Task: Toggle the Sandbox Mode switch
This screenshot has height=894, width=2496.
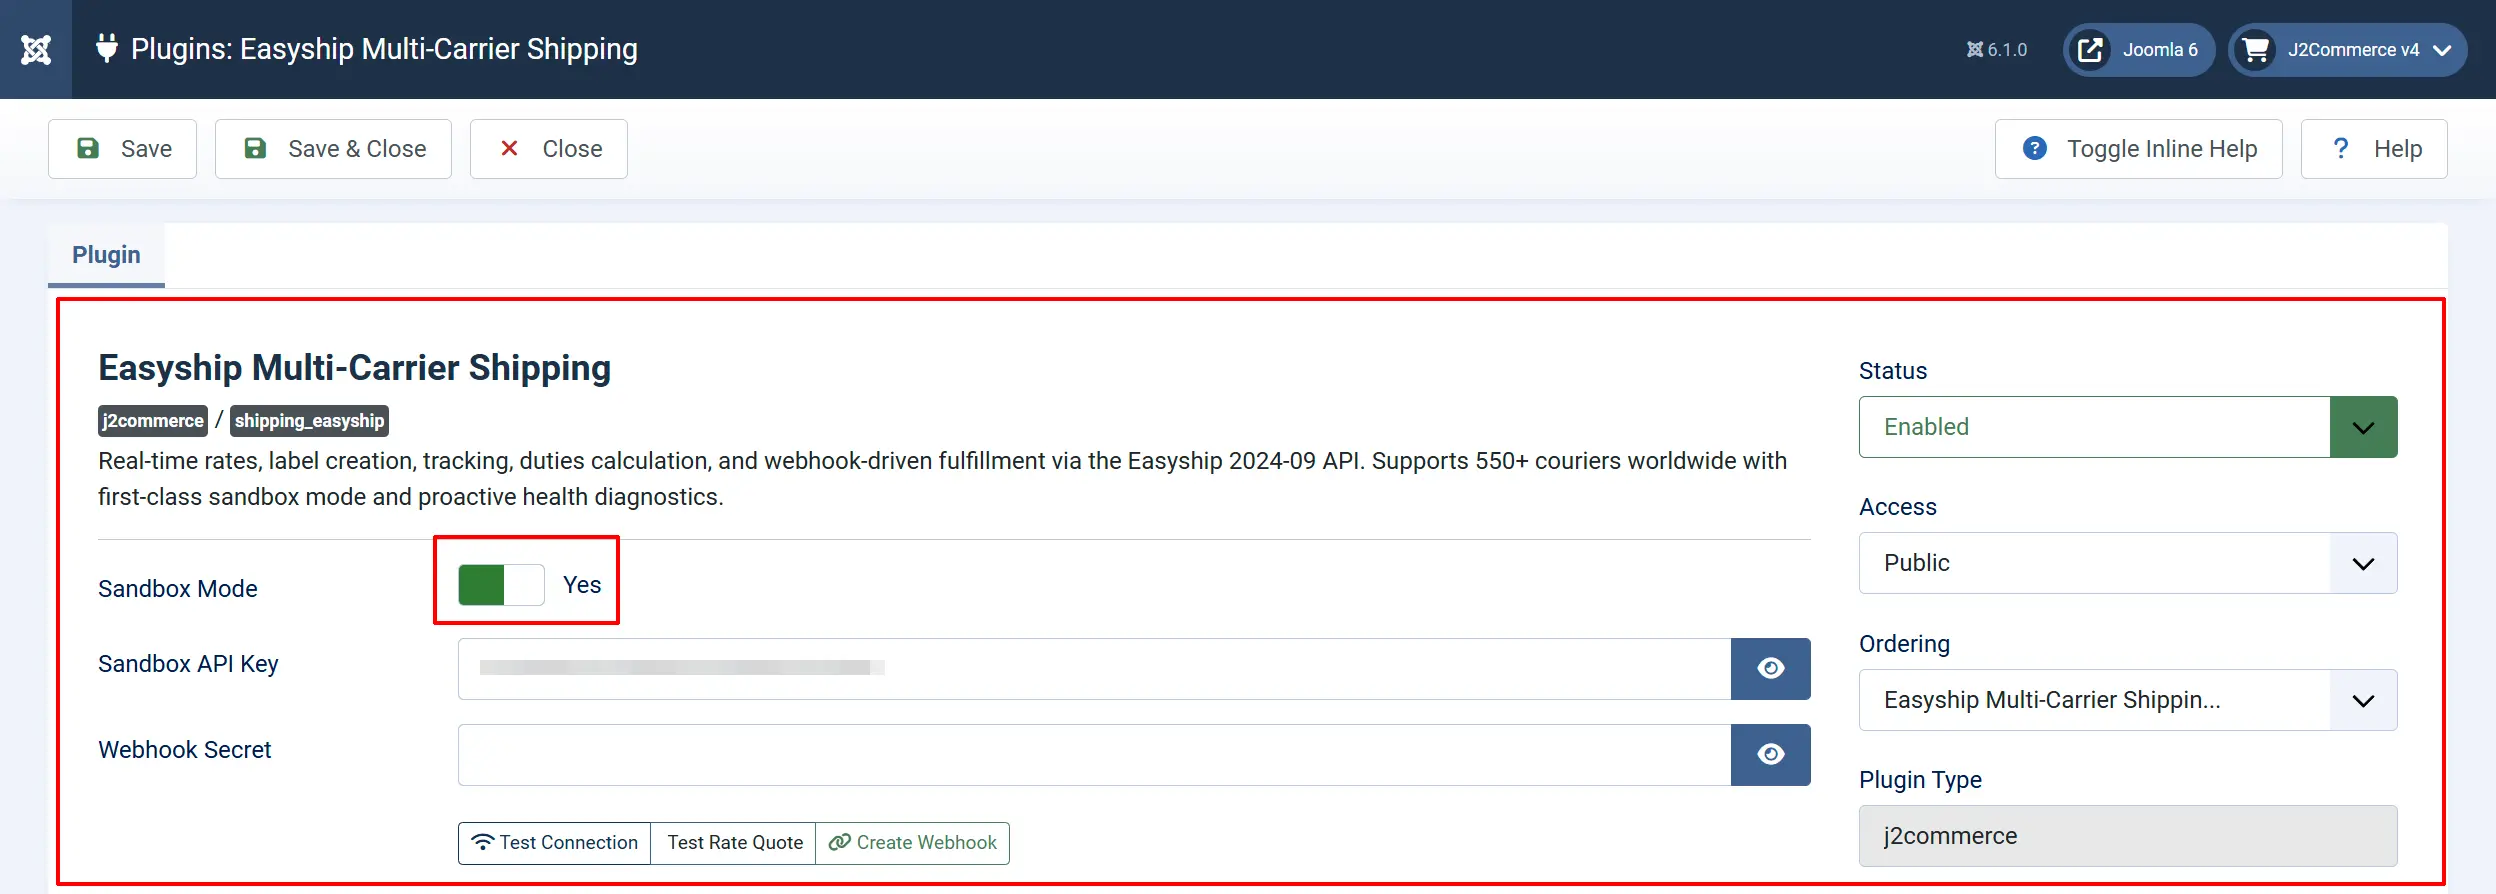Action: click(x=501, y=585)
